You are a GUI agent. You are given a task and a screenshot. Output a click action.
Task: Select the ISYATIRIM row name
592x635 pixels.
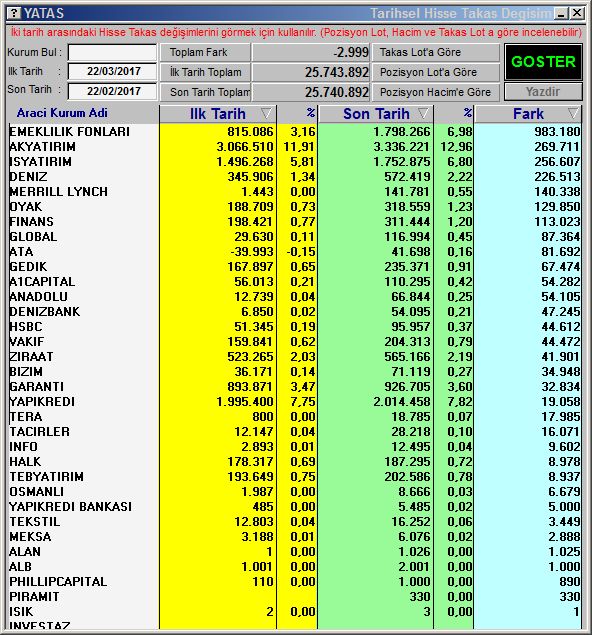[40, 162]
